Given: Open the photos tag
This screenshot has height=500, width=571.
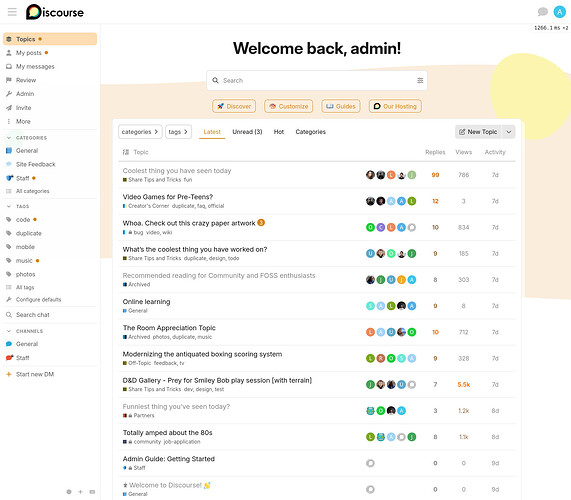Looking at the screenshot, I should [x=50, y=274].
